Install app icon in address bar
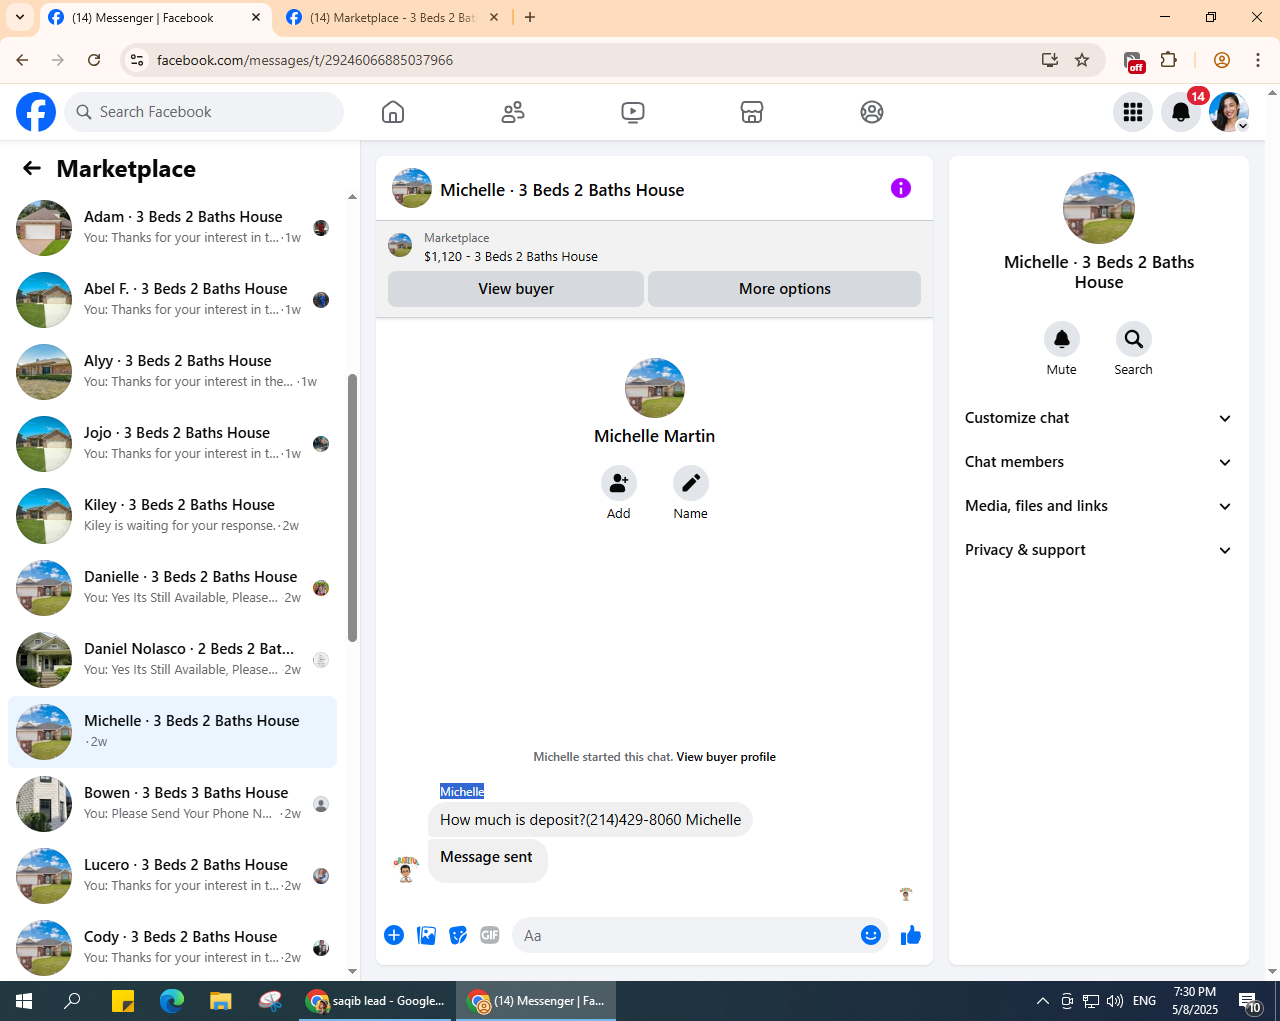Image resolution: width=1280 pixels, height=1021 pixels. point(1050,60)
